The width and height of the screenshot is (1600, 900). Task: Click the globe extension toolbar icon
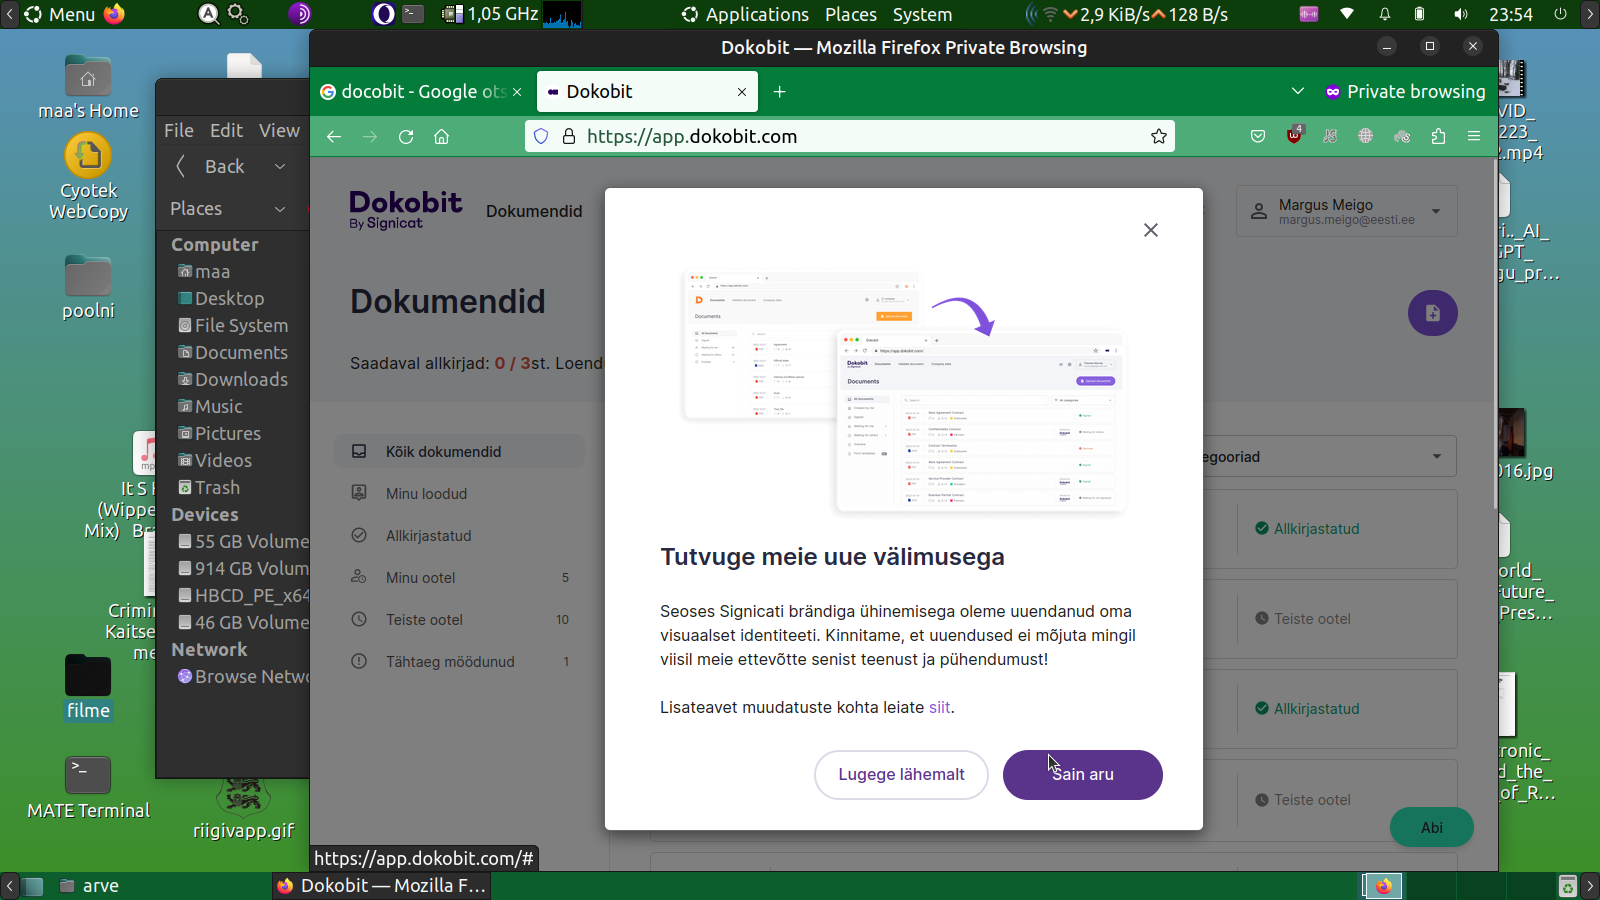point(1366,137)
